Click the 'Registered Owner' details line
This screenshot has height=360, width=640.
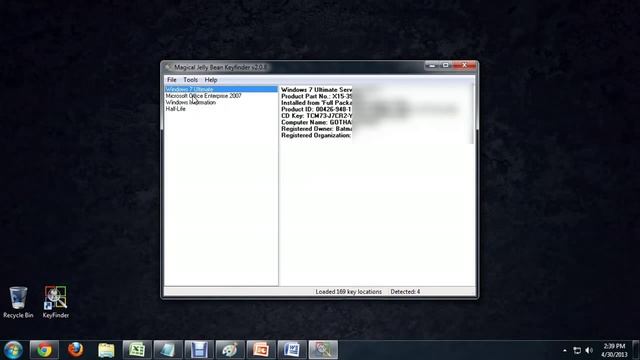316,129
